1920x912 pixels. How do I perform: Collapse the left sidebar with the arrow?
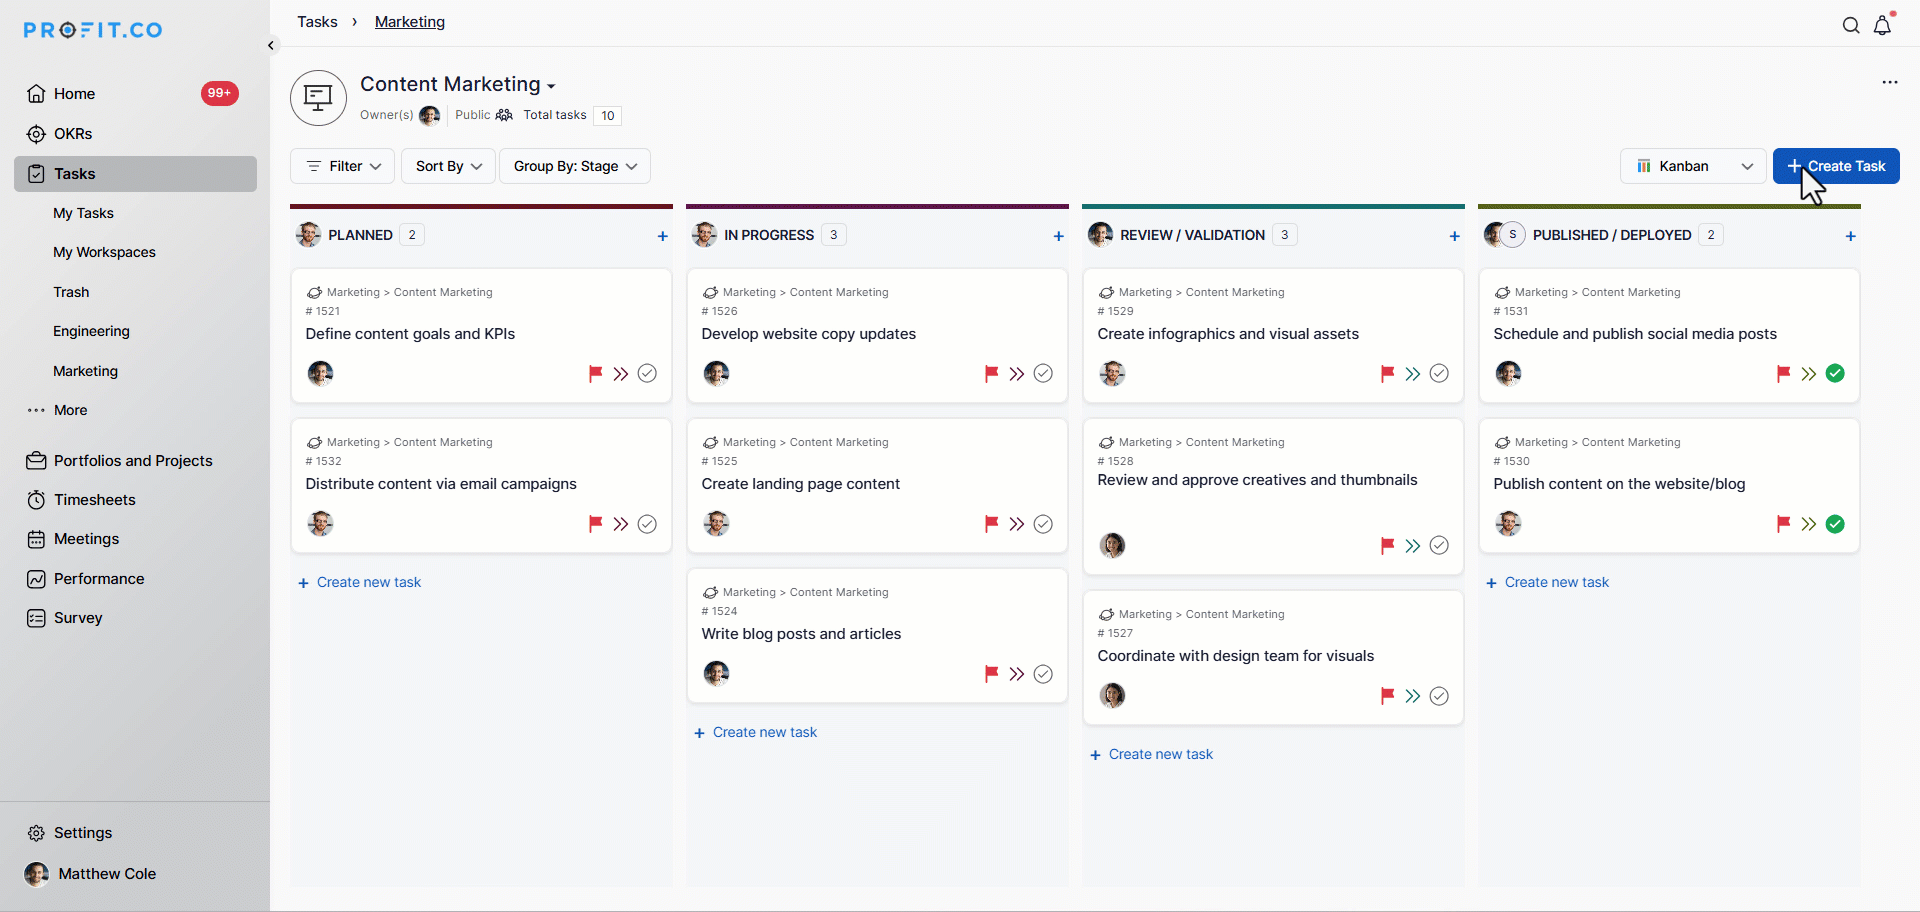(x=271, y=45)
